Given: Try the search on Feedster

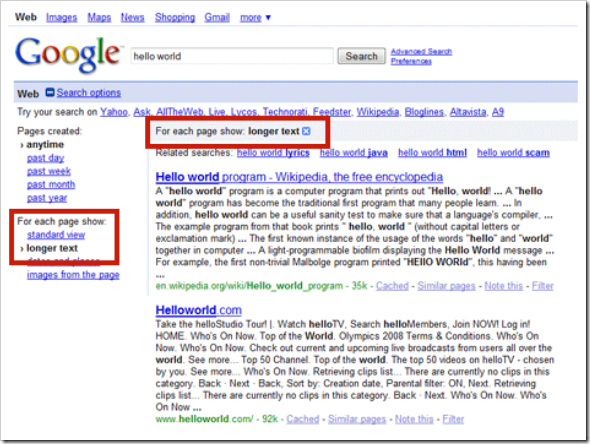Looking at the screenshot, I should pos(331,112).
